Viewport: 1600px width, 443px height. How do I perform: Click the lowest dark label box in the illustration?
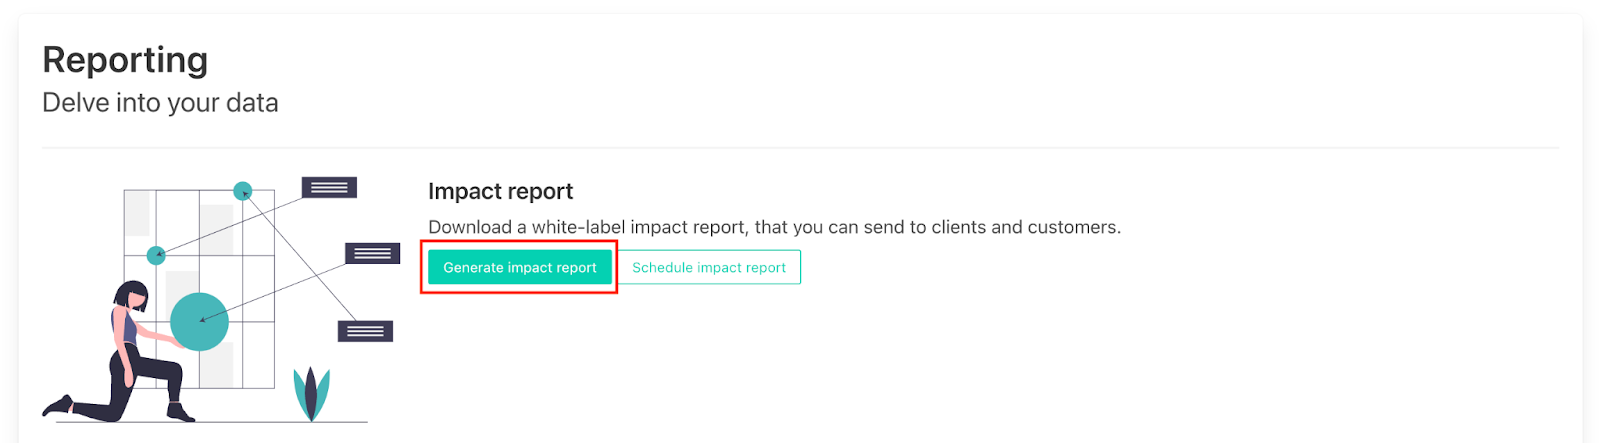[x=365, y=331]
